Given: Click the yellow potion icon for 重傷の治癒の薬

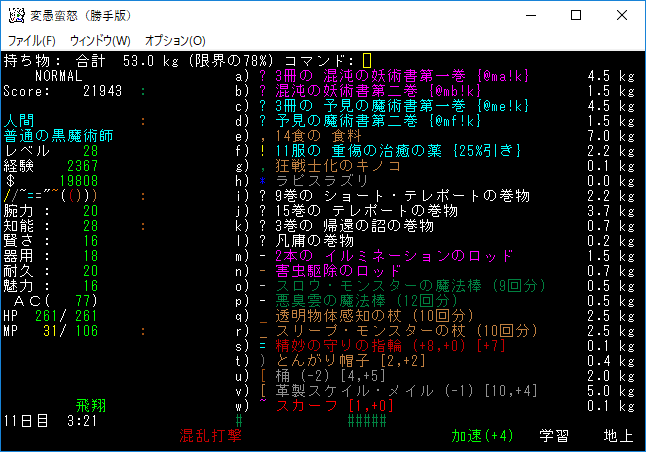Looking at the screenshot, I should (261, 150).
